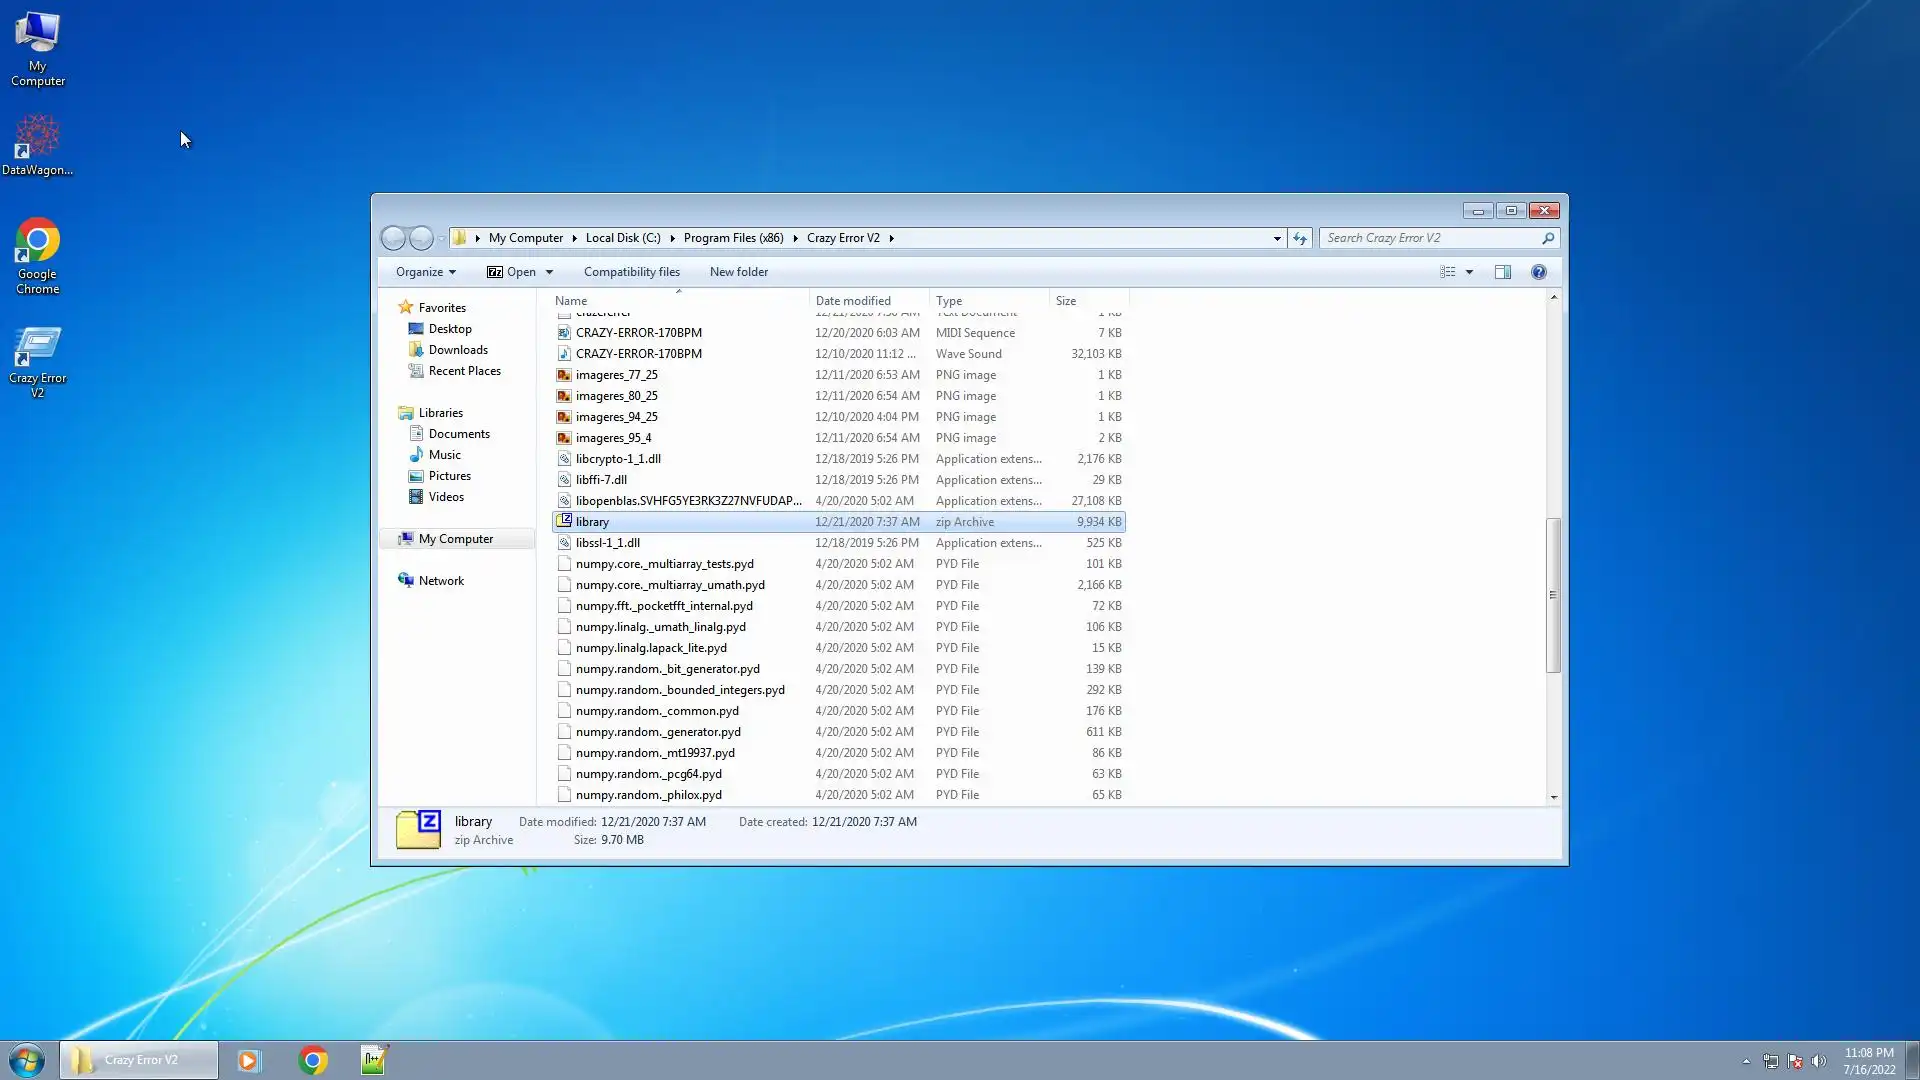The width and height of the screenshot is (1920, 1080).
Task: Click the preview pane toggle icon
Action: [x=1502, y=272]
